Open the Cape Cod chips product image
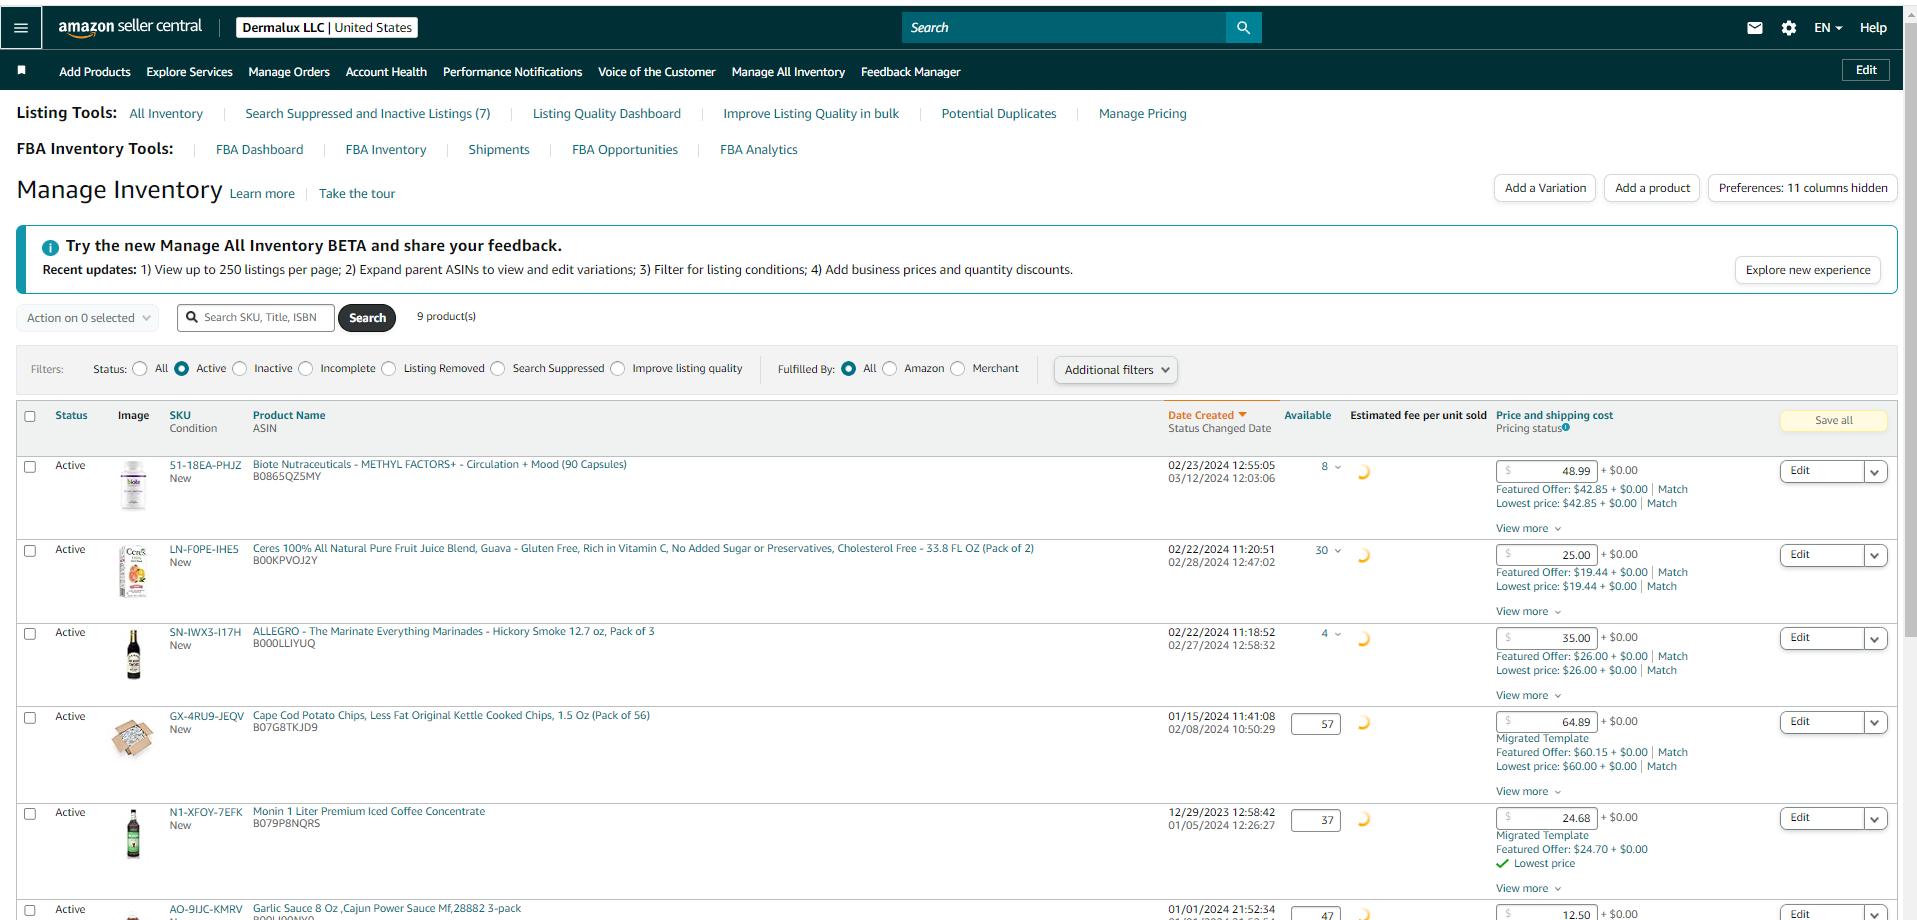 pos(132,738)
